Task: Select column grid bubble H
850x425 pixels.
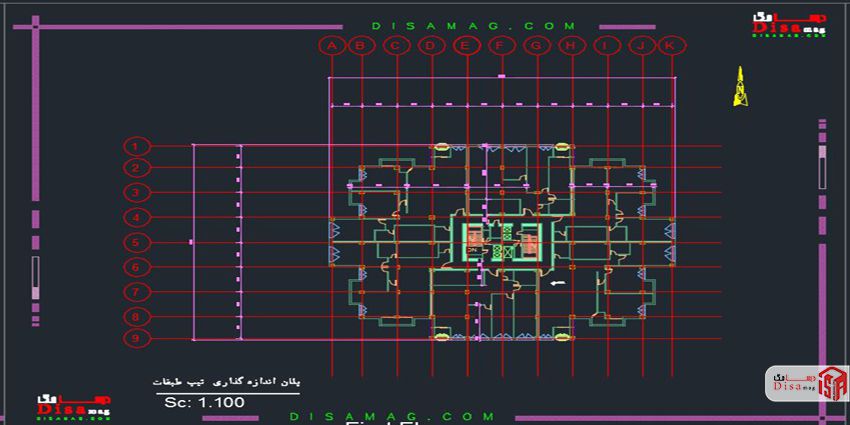Action: pos(570,45)
